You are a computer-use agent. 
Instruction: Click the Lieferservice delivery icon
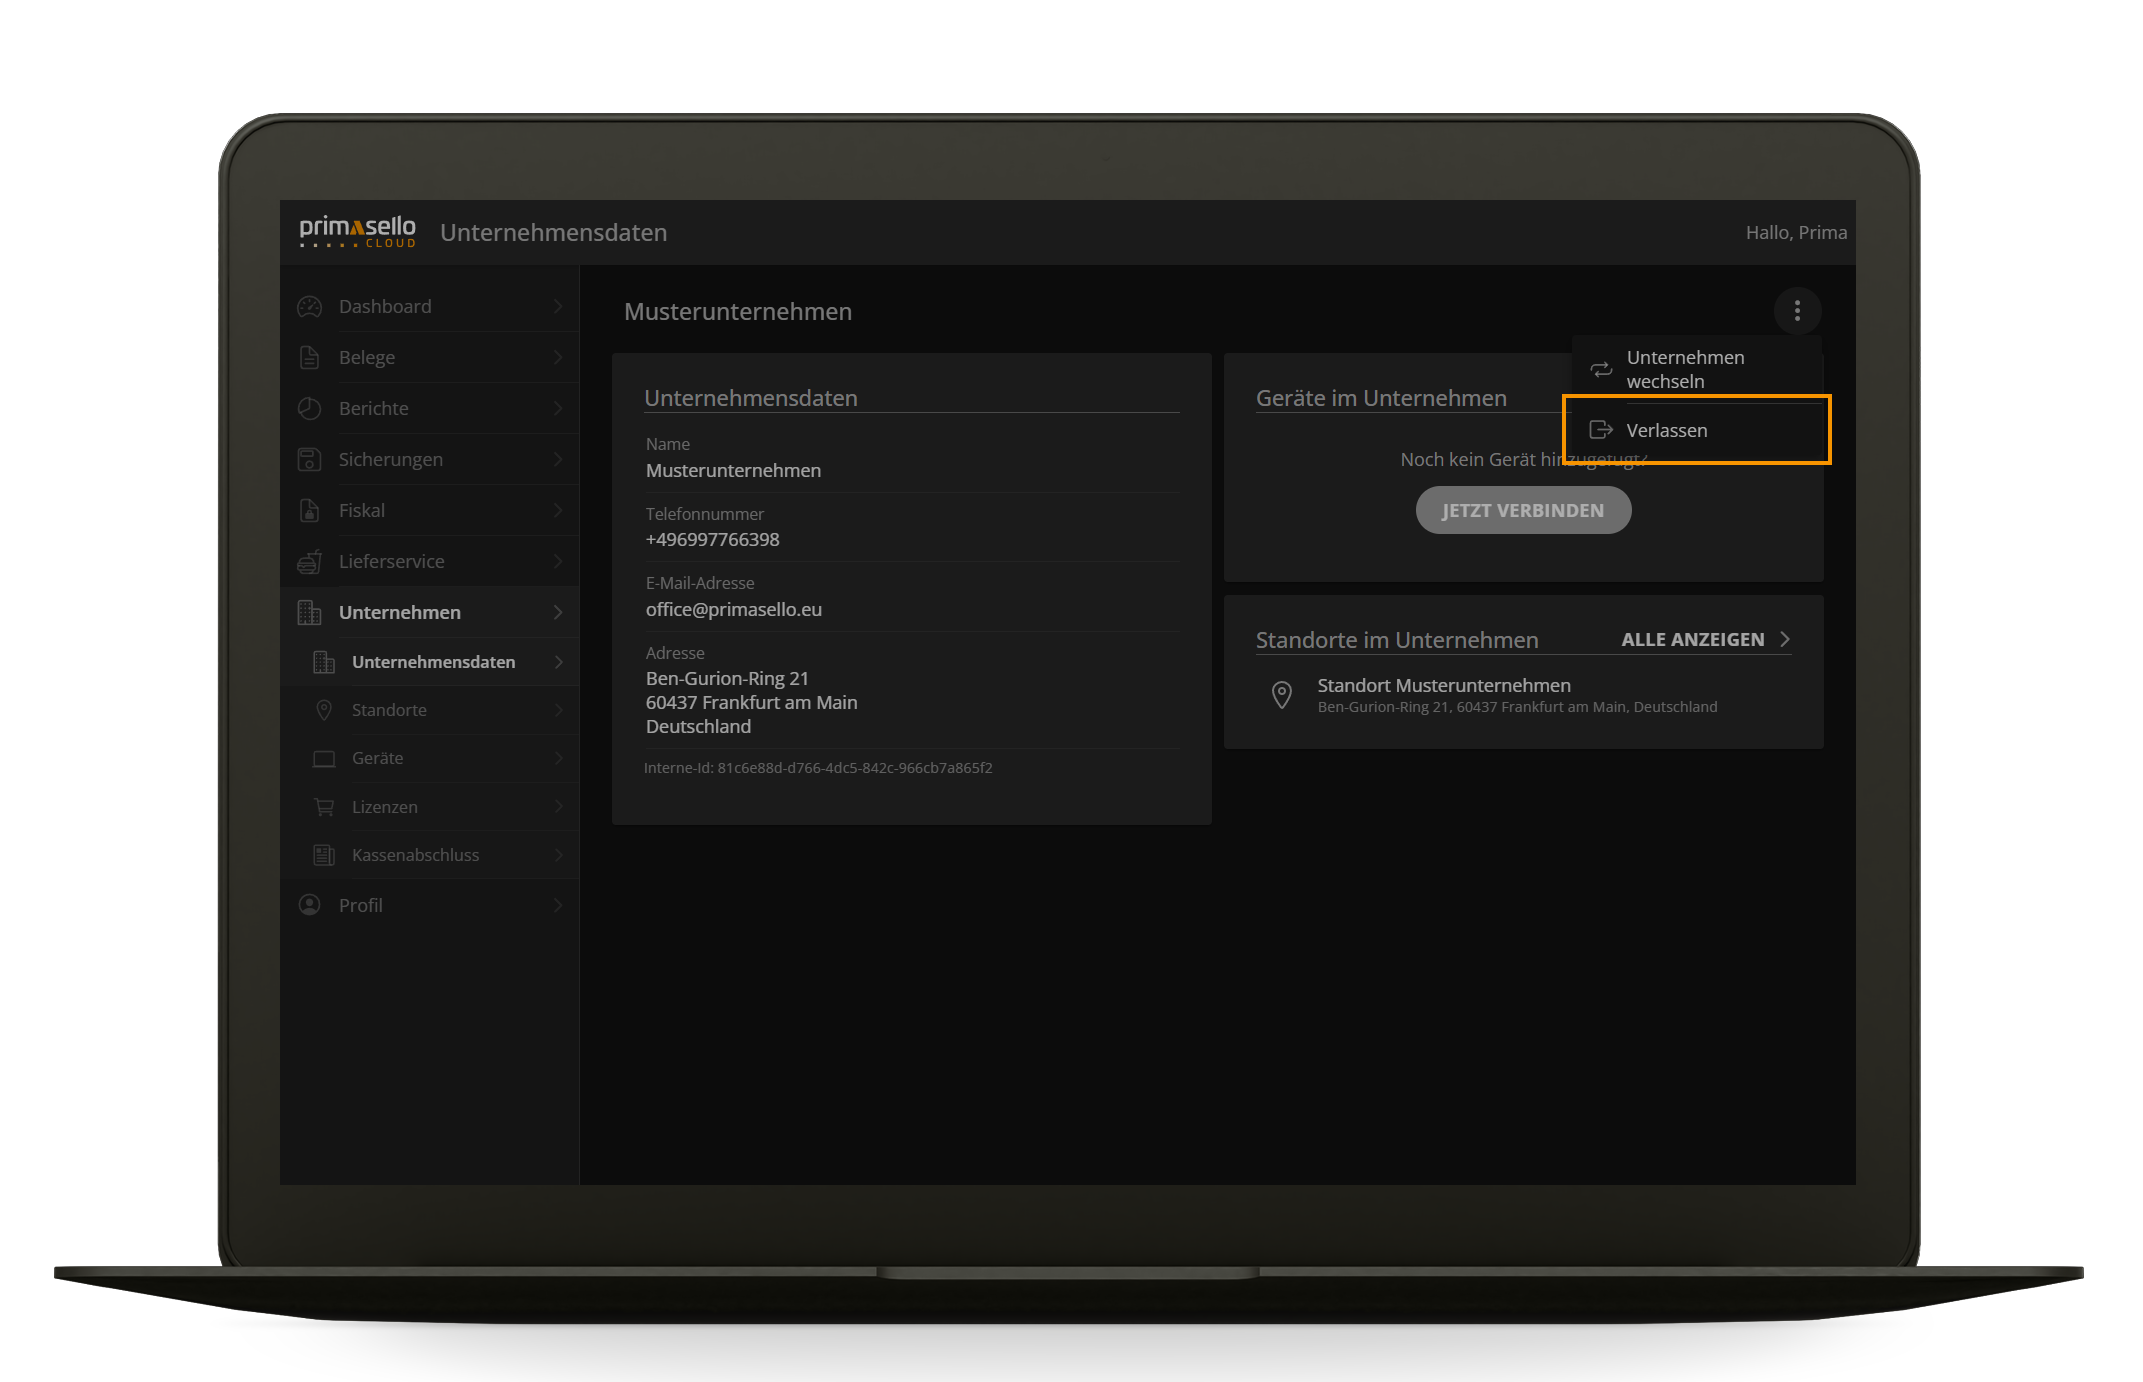point(309,561)
